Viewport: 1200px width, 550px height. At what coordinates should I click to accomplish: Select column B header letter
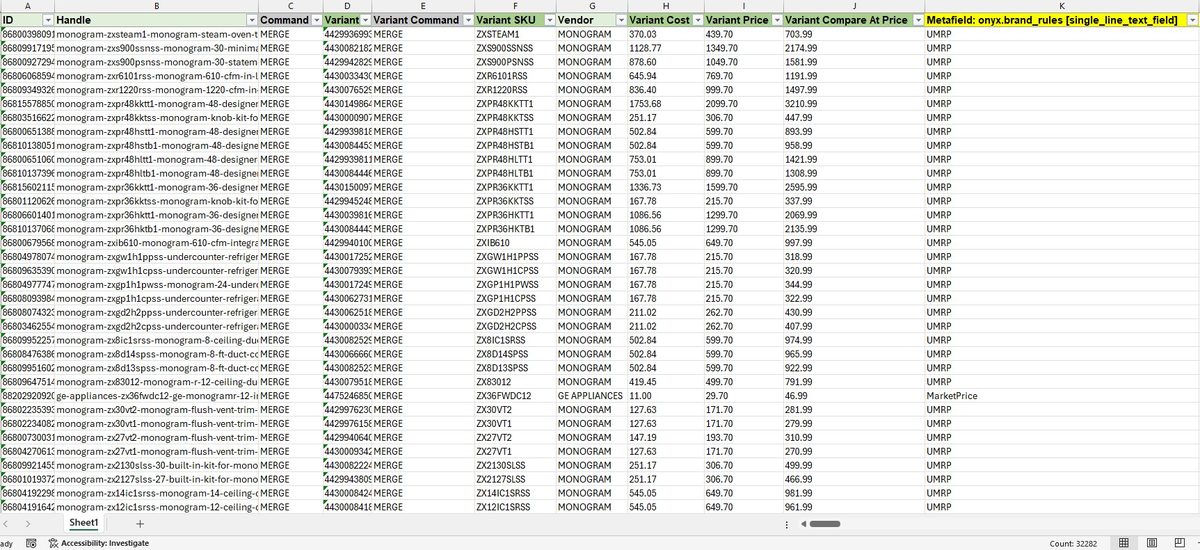(x=156, y=6)
